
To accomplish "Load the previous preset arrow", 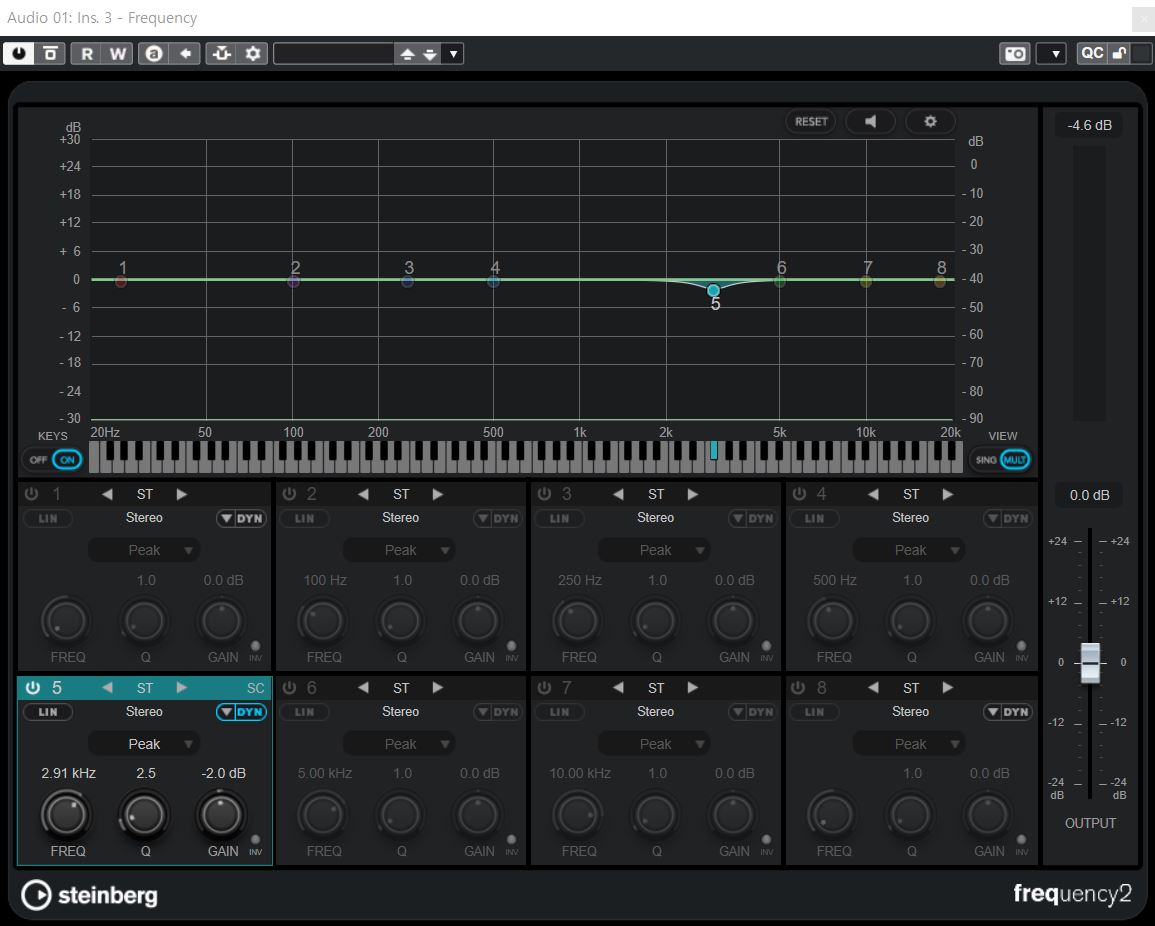I will point(407,54).
